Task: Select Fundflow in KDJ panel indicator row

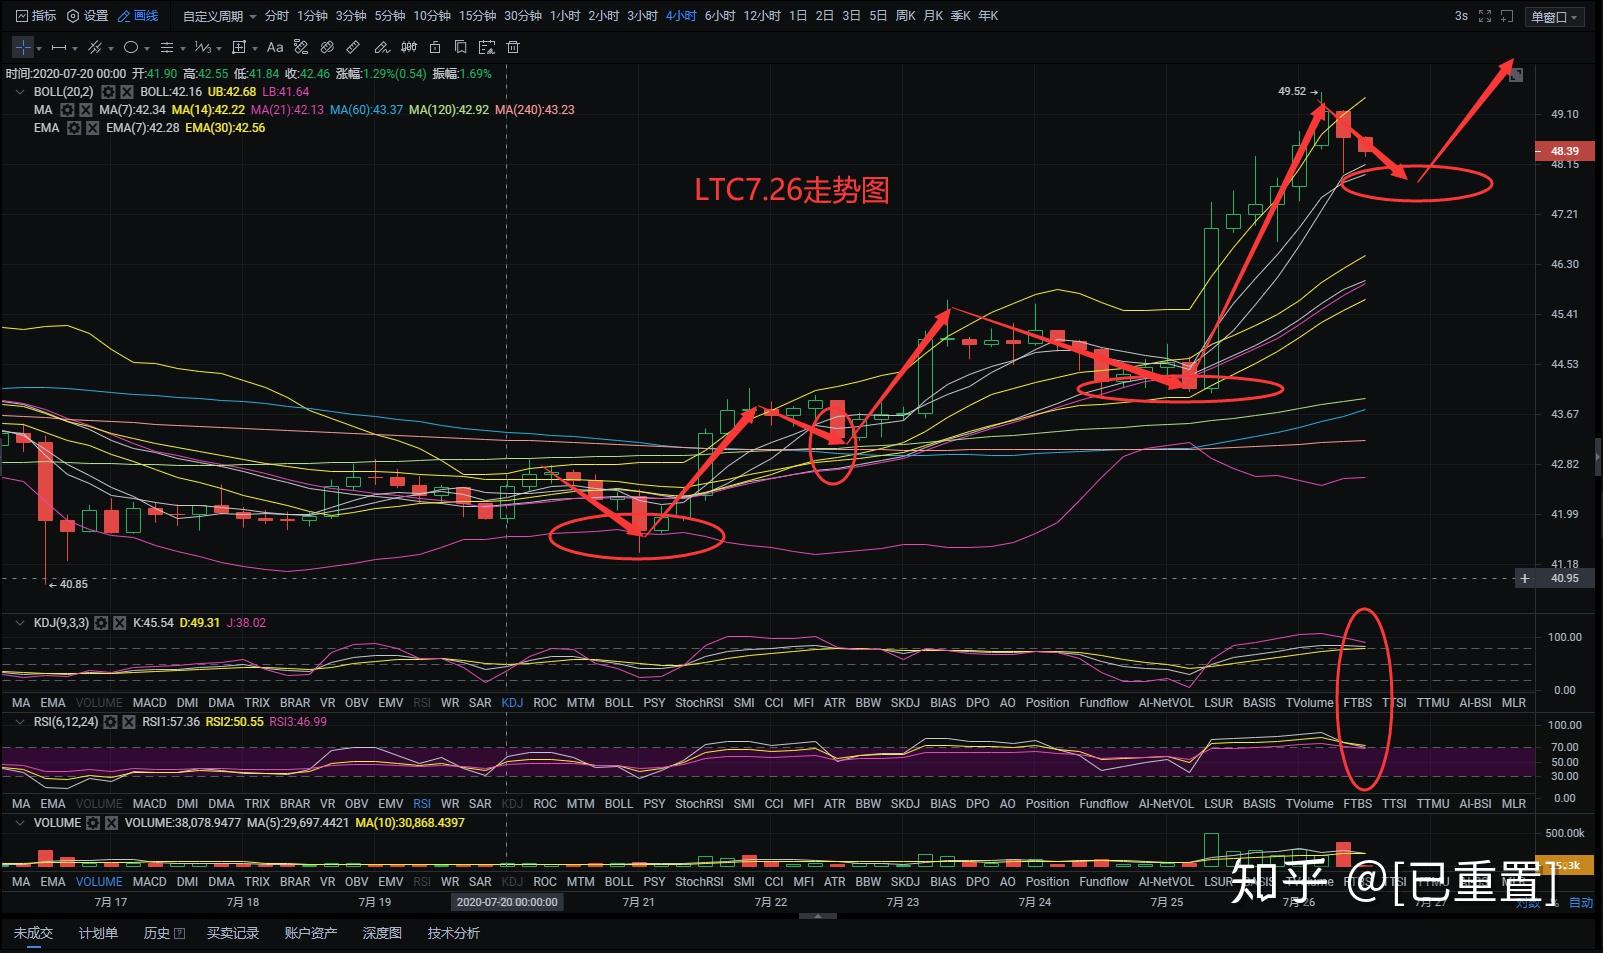Action: tap(1104, 703)
